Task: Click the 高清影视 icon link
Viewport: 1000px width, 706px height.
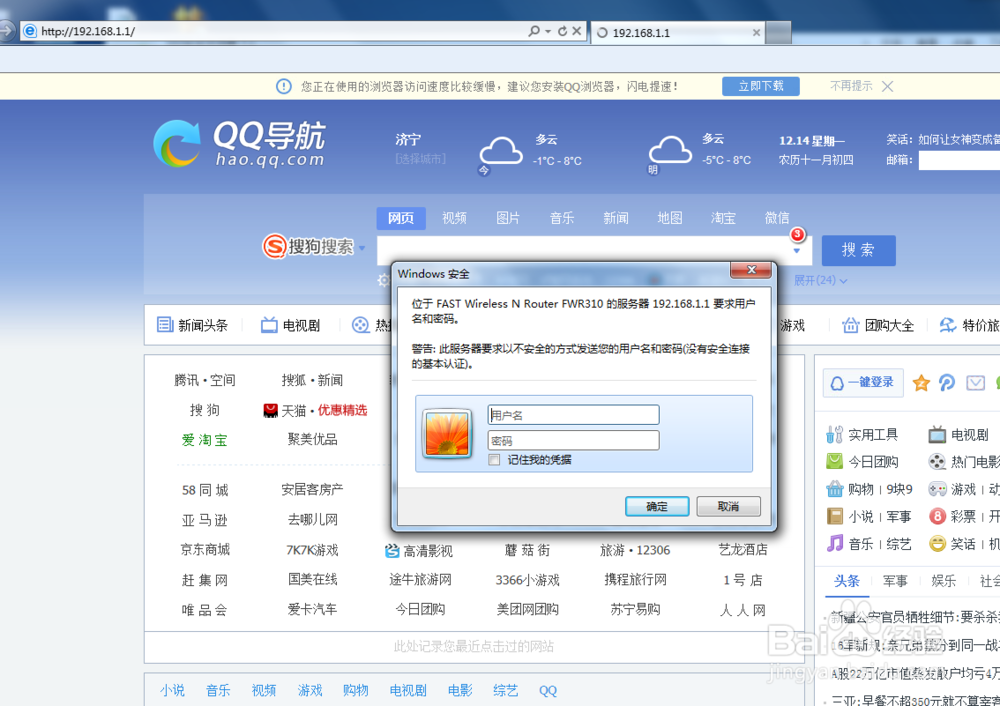Action: pos(392,551)
